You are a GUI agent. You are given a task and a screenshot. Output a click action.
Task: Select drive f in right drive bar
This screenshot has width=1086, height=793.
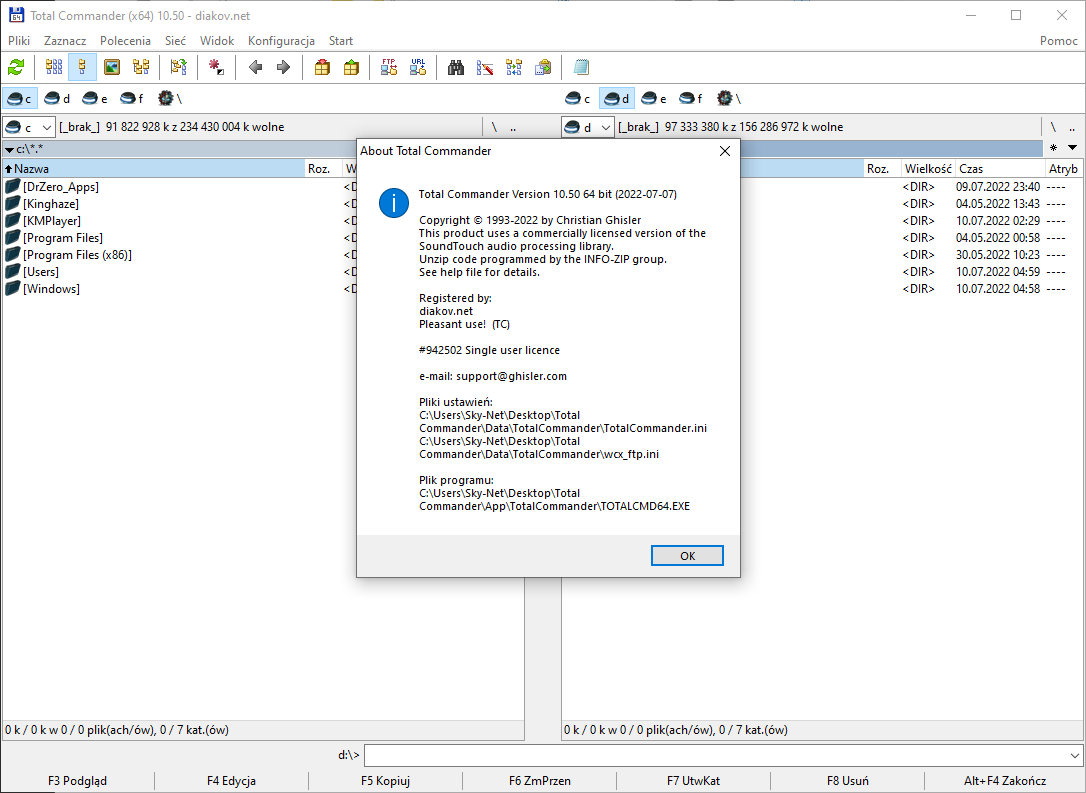(x=691, y=98)
